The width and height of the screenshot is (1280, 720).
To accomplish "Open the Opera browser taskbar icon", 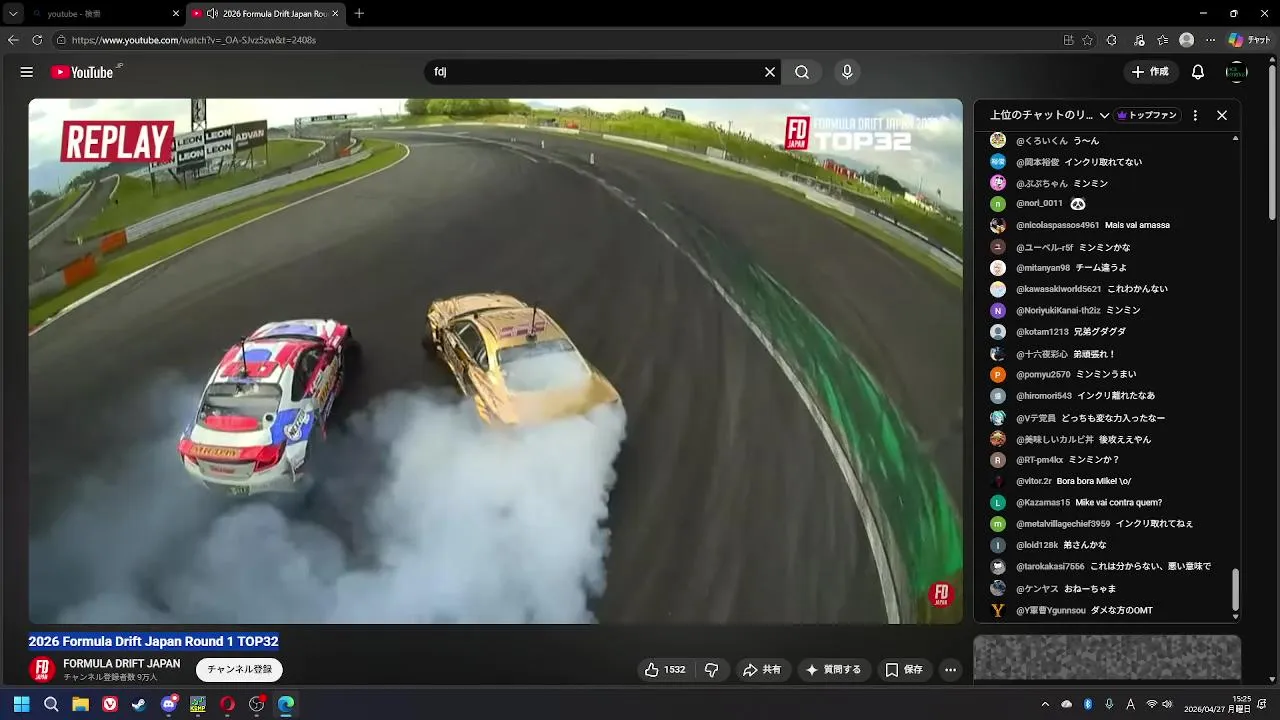I will click(227, 704).
